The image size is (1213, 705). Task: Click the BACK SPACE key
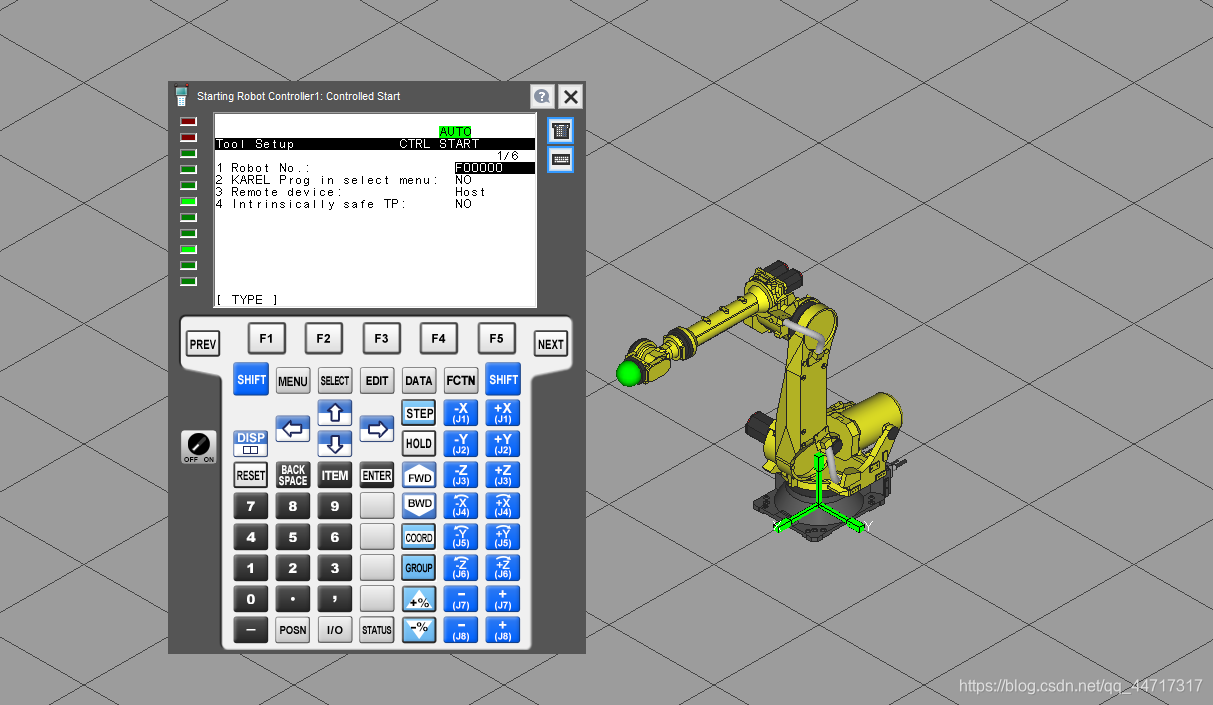pos(293,475)
